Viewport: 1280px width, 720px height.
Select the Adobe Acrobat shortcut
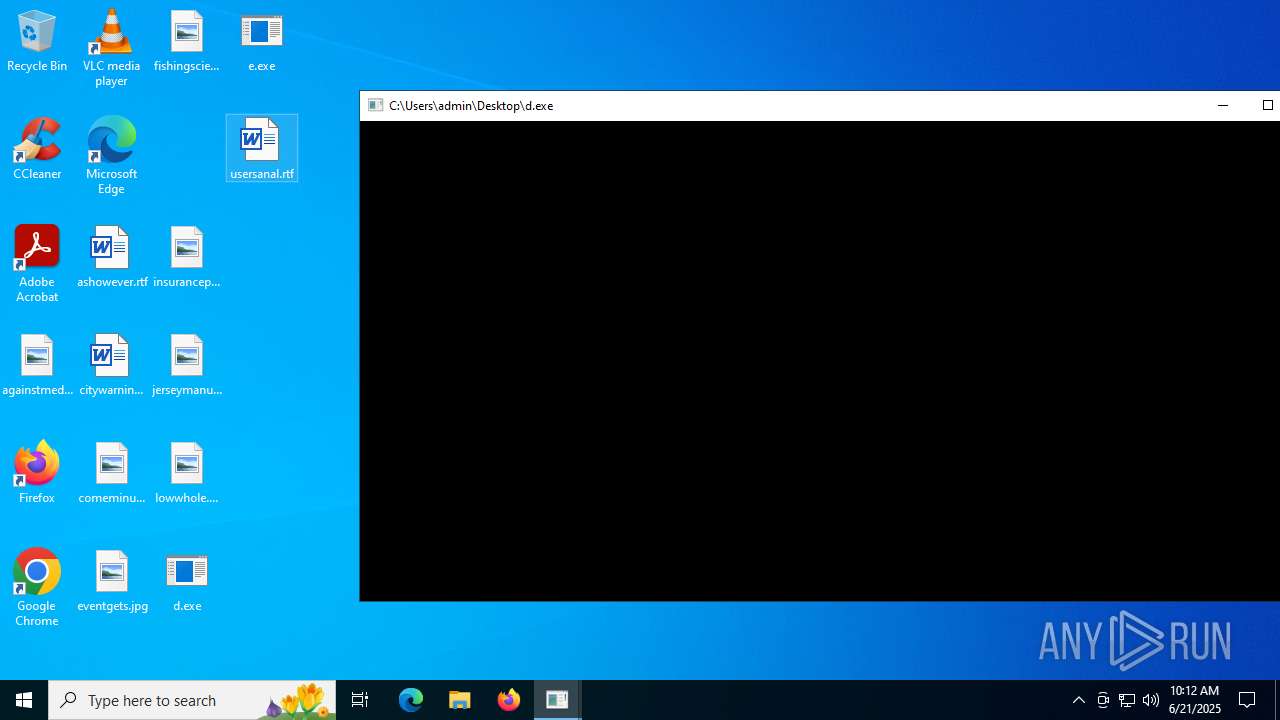(x=37, y=264)
